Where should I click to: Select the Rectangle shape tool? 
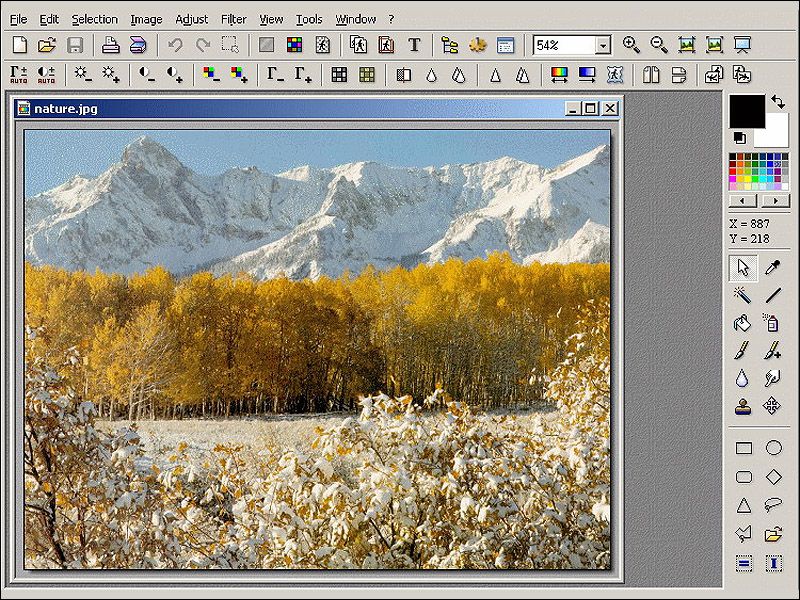(x=743, y=448)
